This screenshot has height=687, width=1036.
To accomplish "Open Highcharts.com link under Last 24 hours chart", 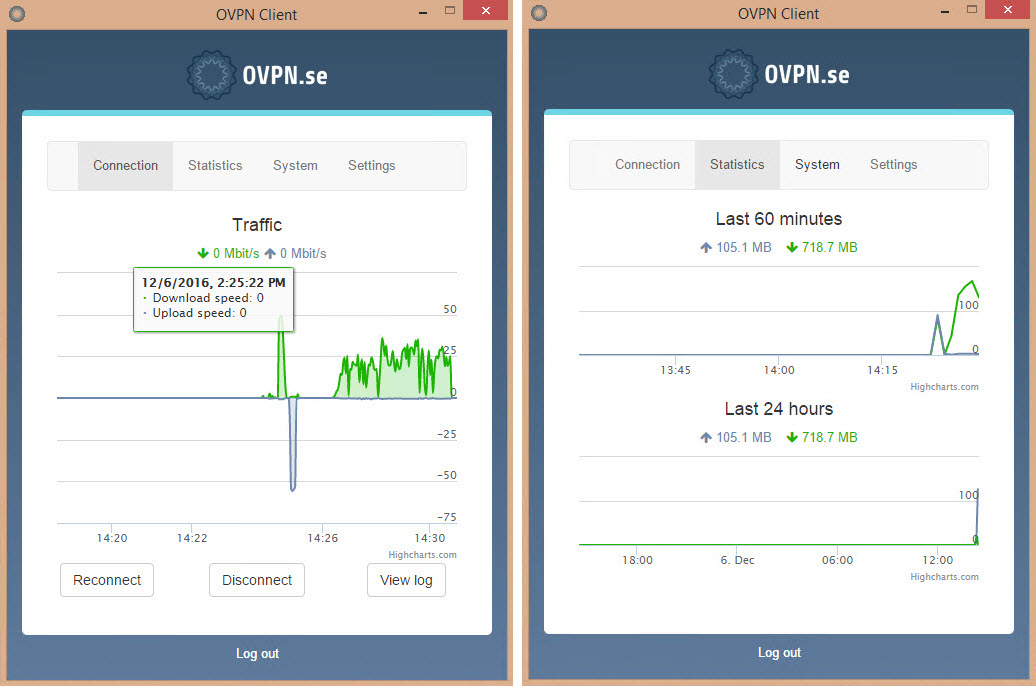I will 944,577.
